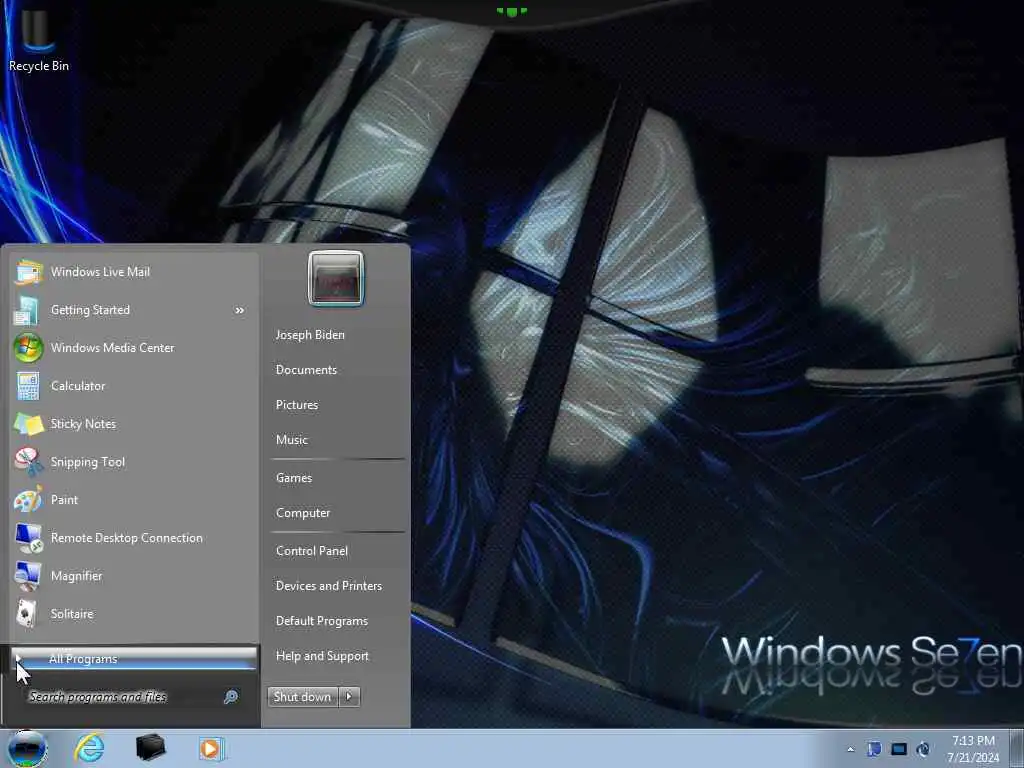Screen dimensions: 1024x768
Task: Open the Snipping Tool scissors icon
Action: tap(28, 462)
